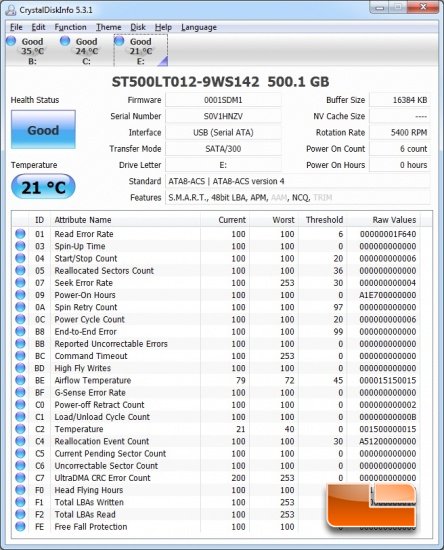Image resolution: width=444 pixels, height=550 pixels.
Task: Click the status icon for Uncorrectable Sector Count
Action: point(20,465)
